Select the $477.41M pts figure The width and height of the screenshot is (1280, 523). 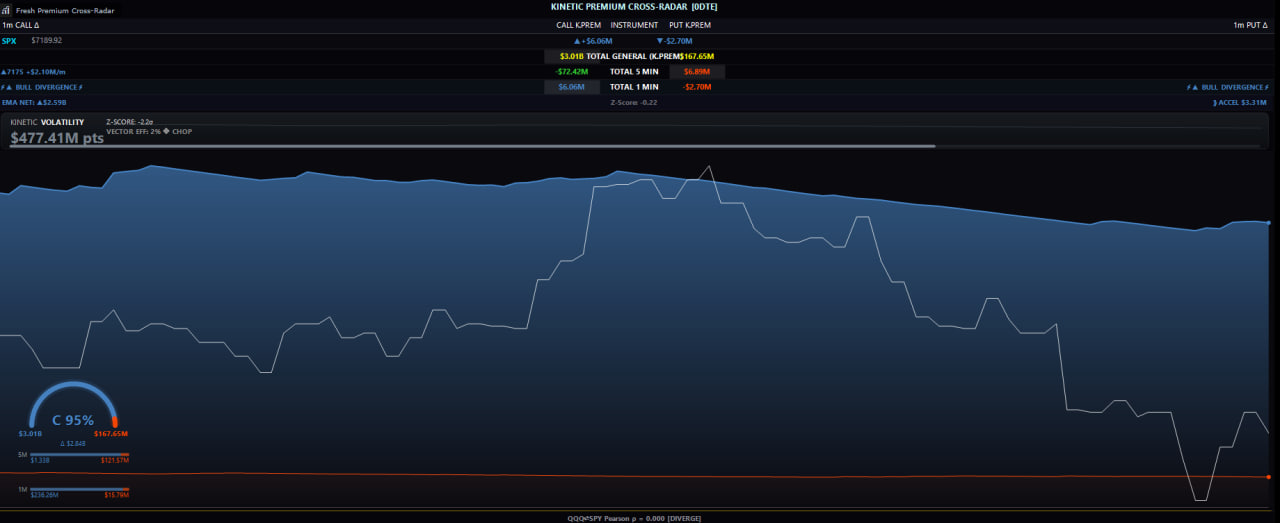[x=57, y=138]
